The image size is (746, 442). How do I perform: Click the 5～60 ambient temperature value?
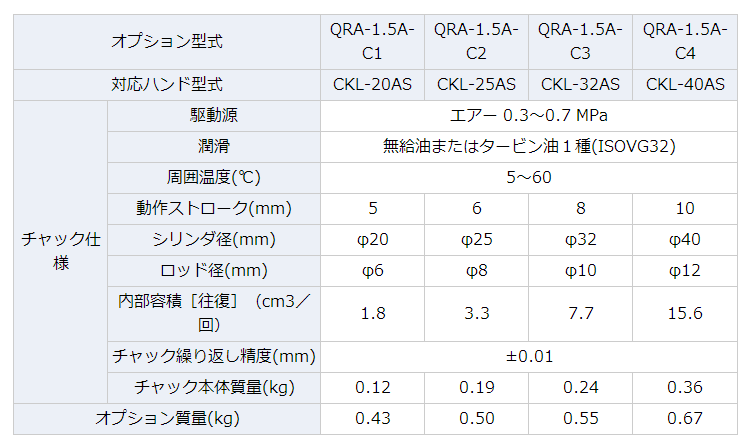pos(530,178)
